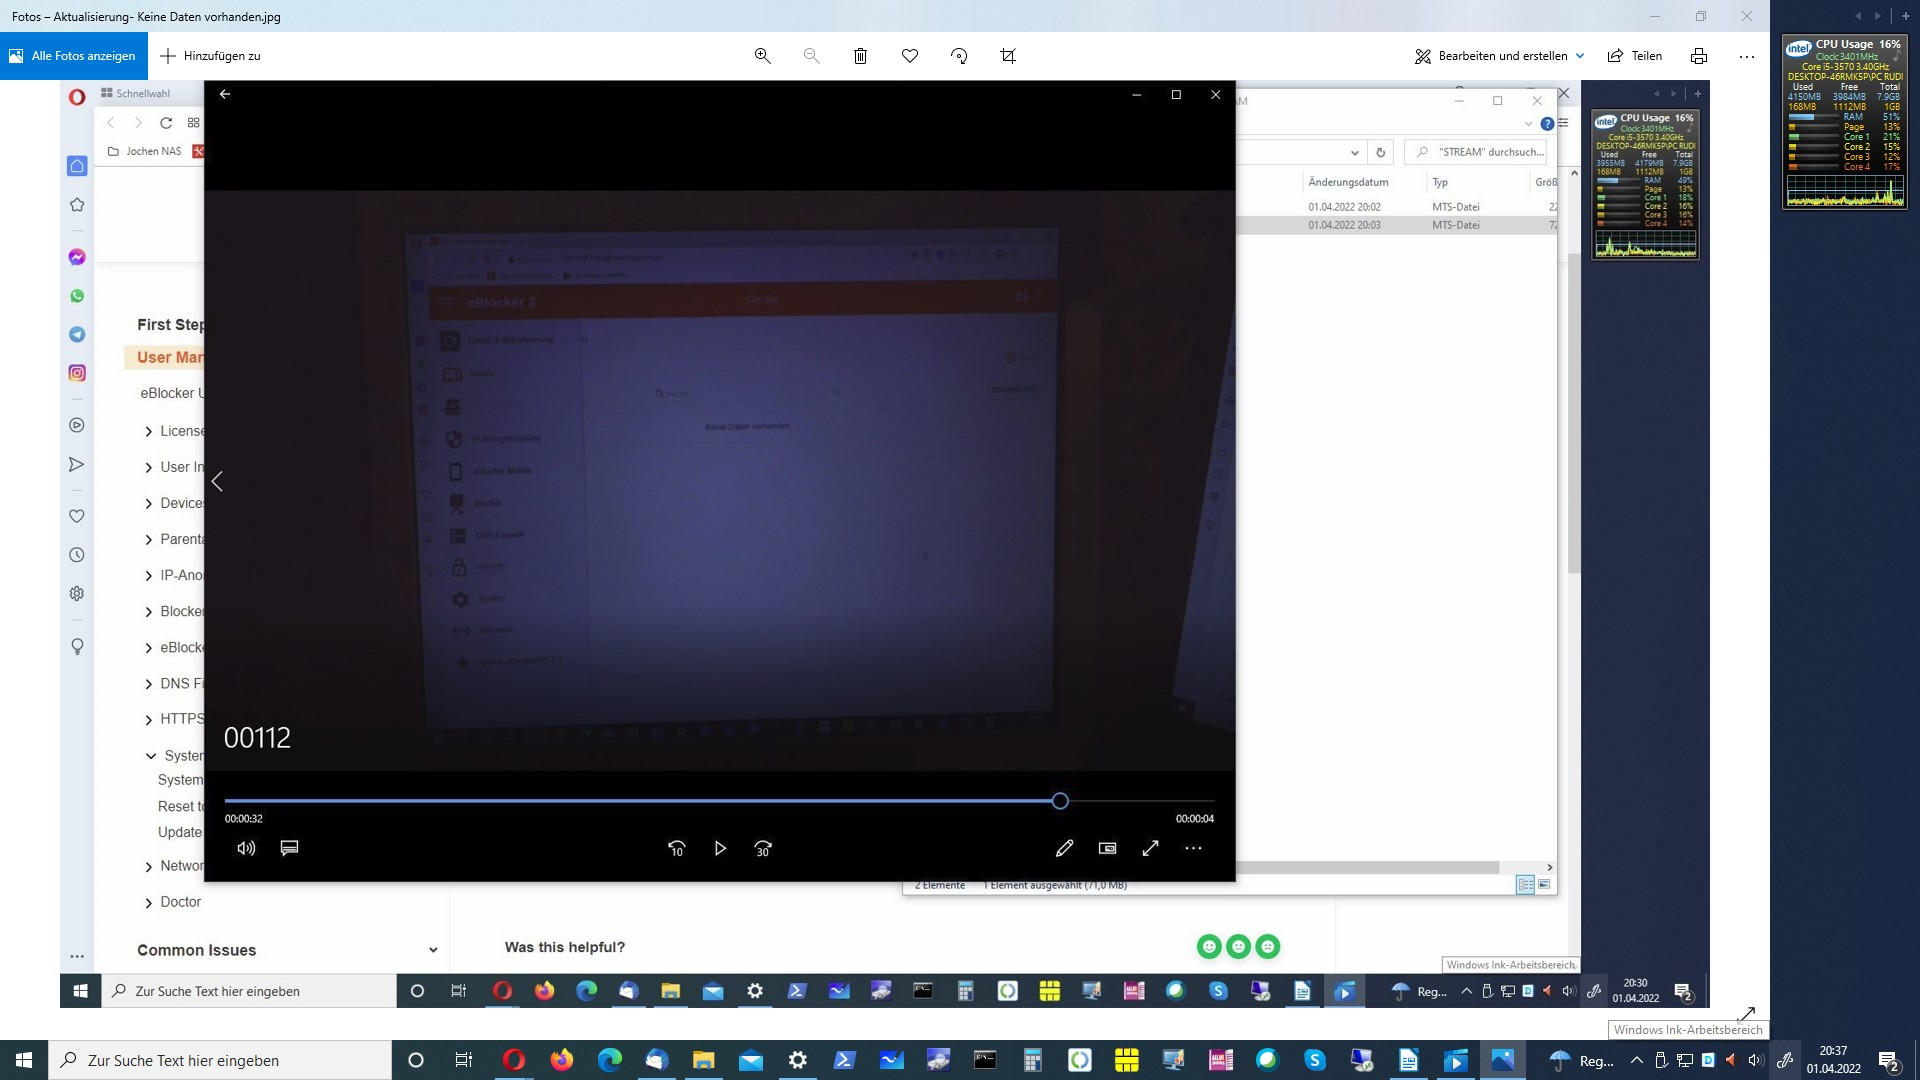Refresh the Explorer folder view

coord(1380,152)
